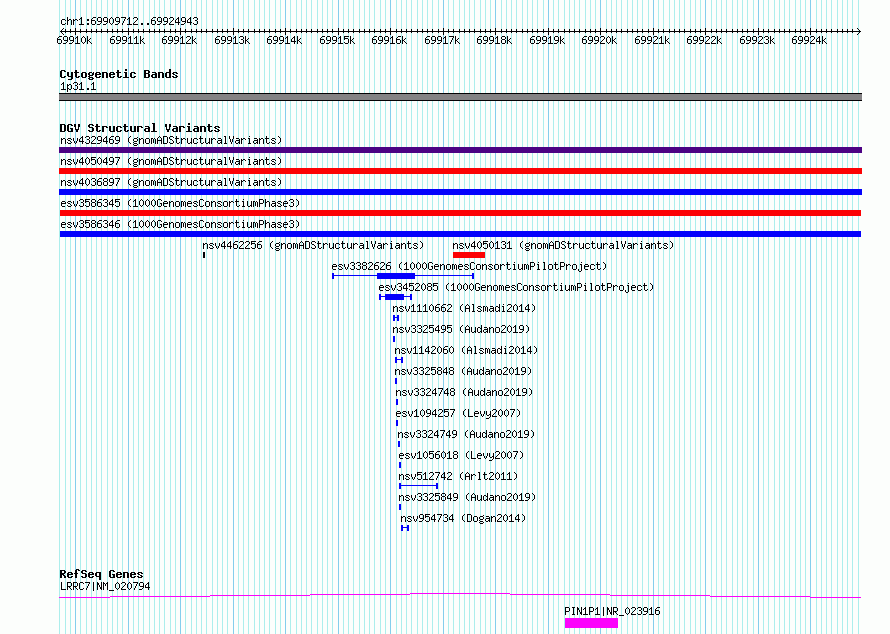890x634 pixels.
Task: Click the nsv512742 Arlt2011 label
Action: tap(458, 476)
